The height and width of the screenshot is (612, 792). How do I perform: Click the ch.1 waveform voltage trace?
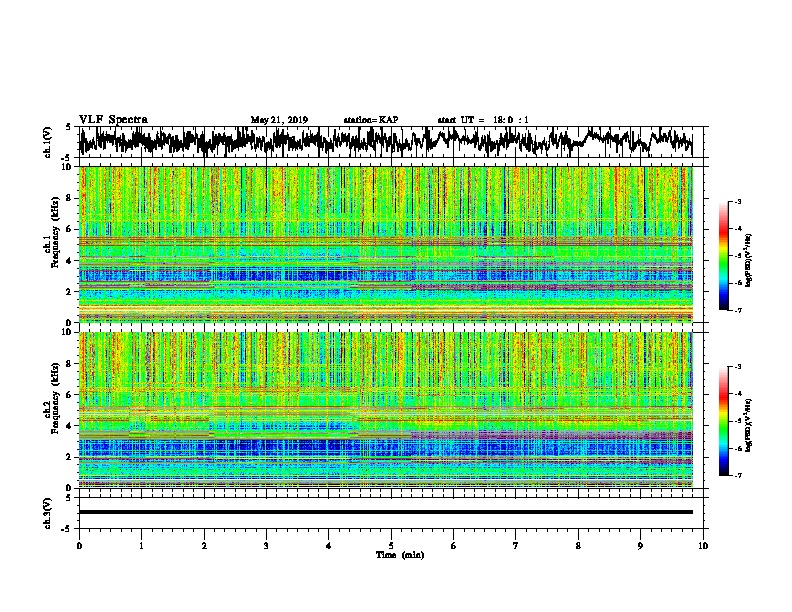[x=385, y=141]
